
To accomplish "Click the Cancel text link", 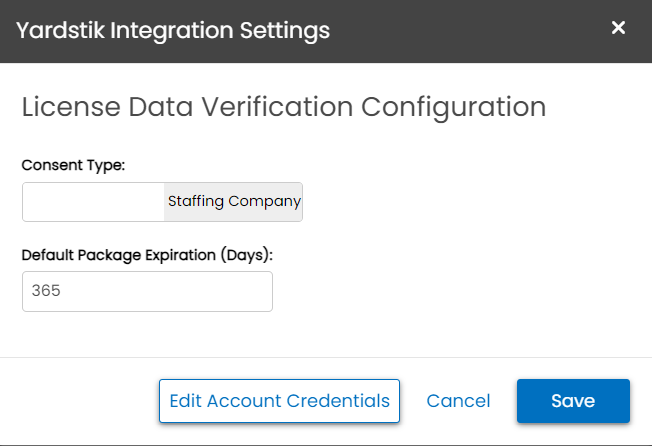I will [458, 401].
